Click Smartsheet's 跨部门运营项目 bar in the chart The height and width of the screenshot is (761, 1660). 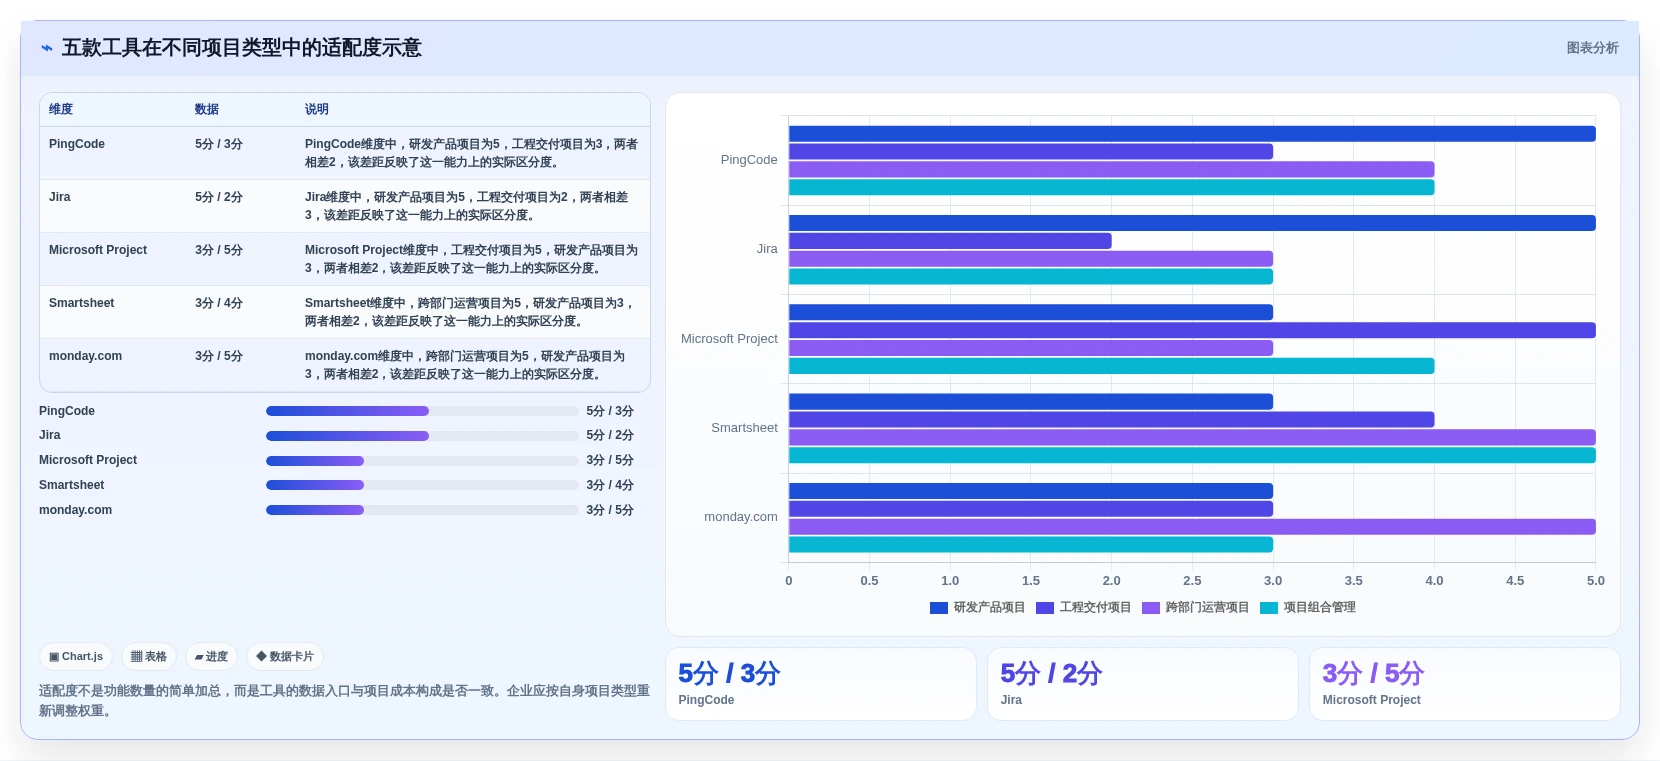(x=1192, y=437)
